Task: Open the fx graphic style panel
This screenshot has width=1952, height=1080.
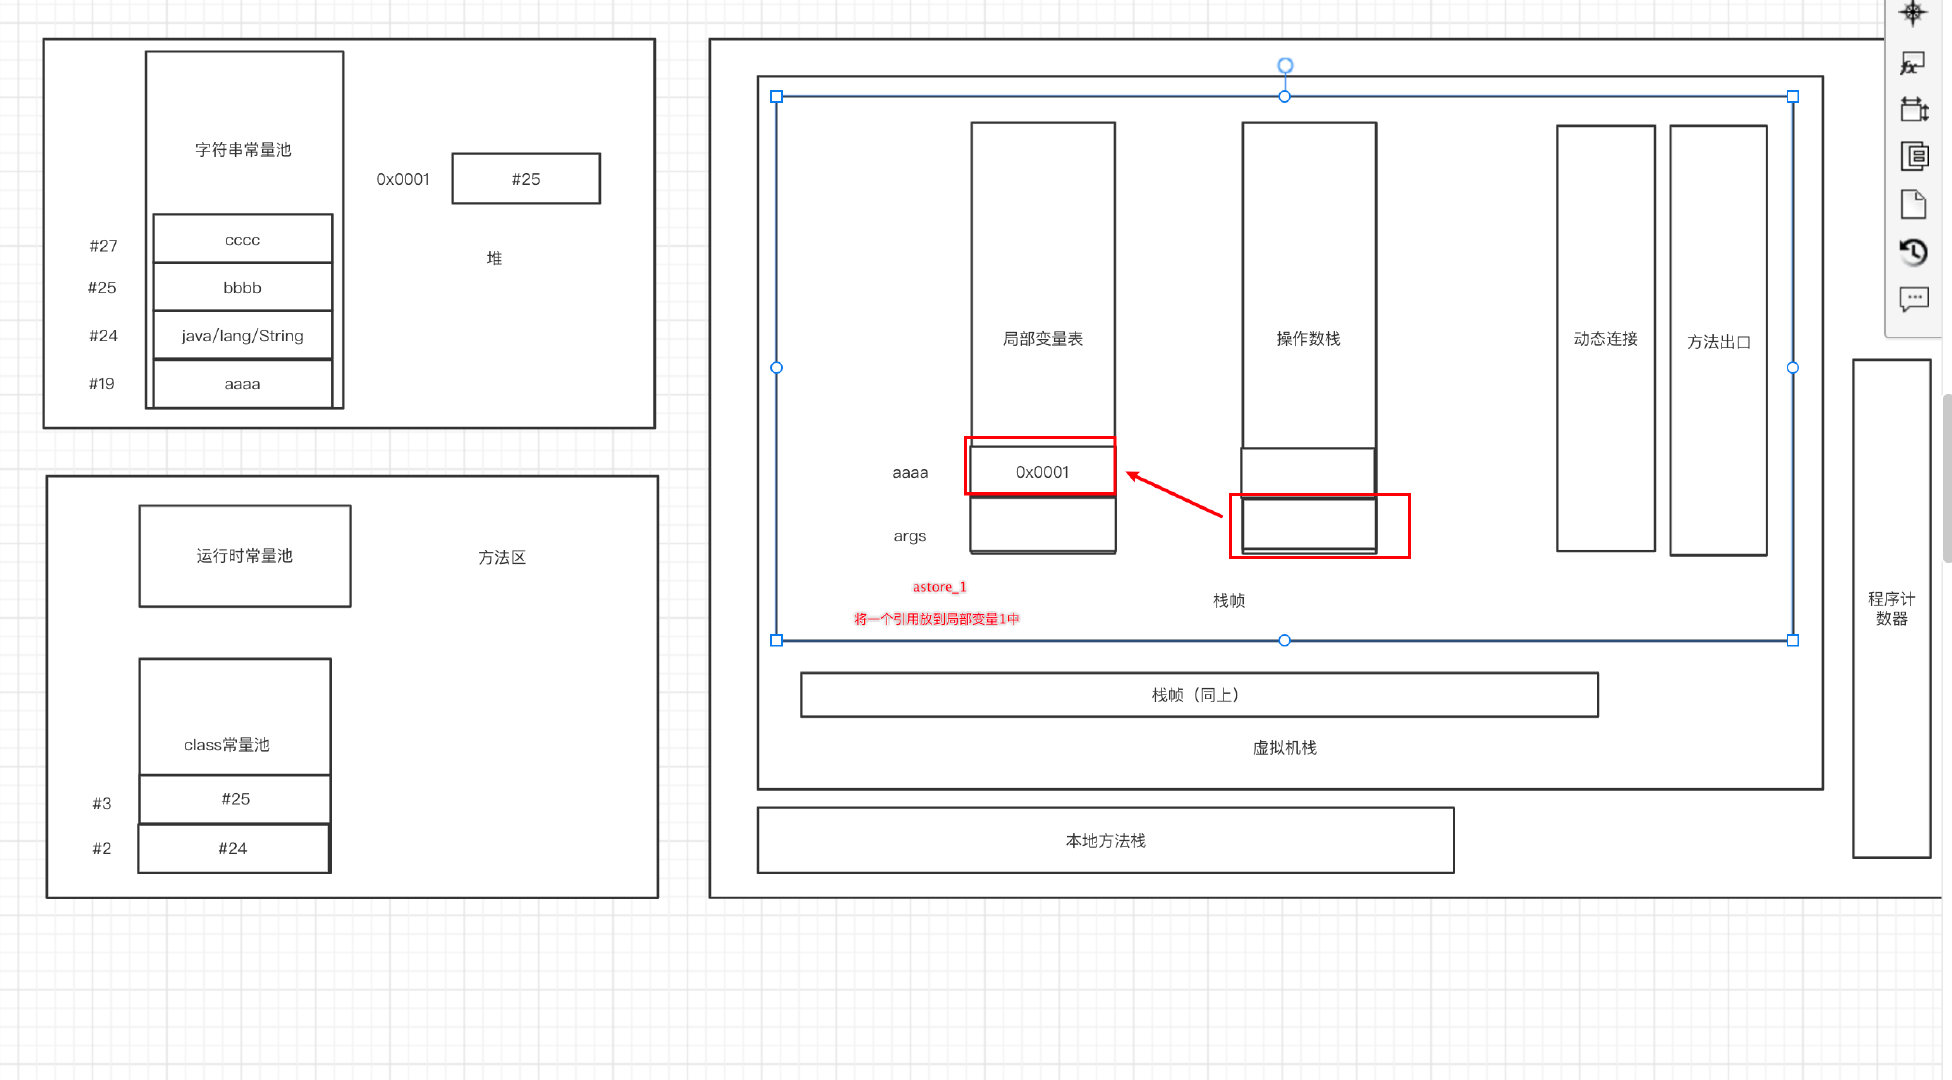Action: [x=1912, y=64]
